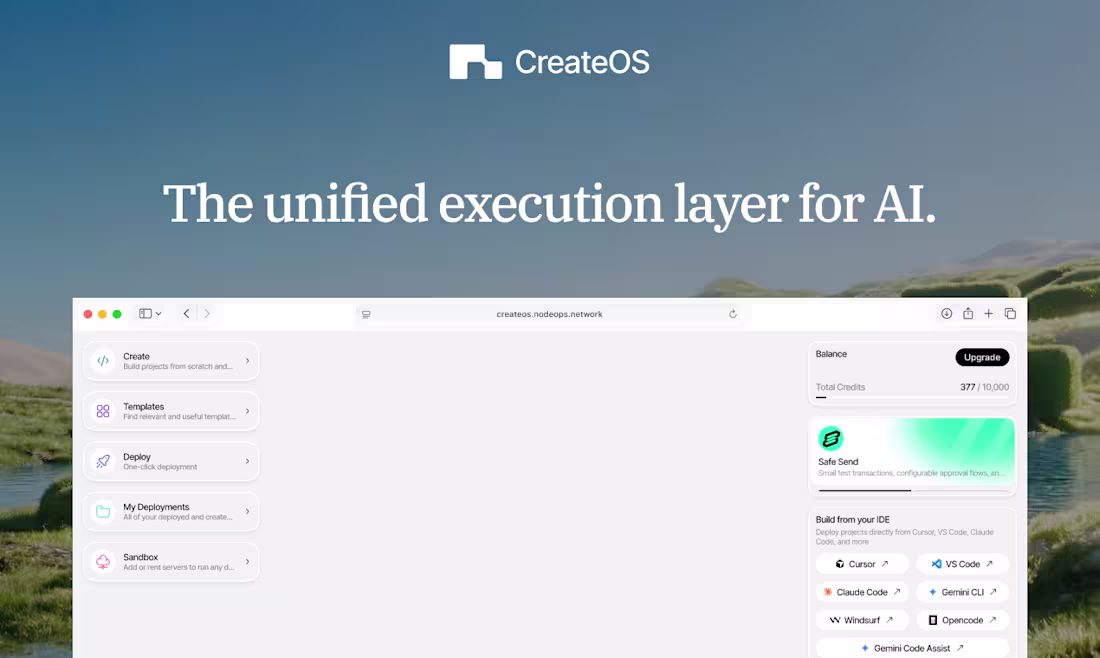Screen dimensions: 1100x658
Task: Click the Total Credits progress bar
Action: (912, 398)
